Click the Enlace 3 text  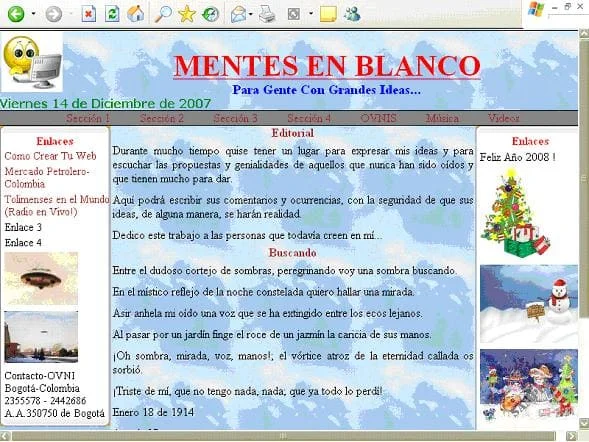click(x=23, y=227)
